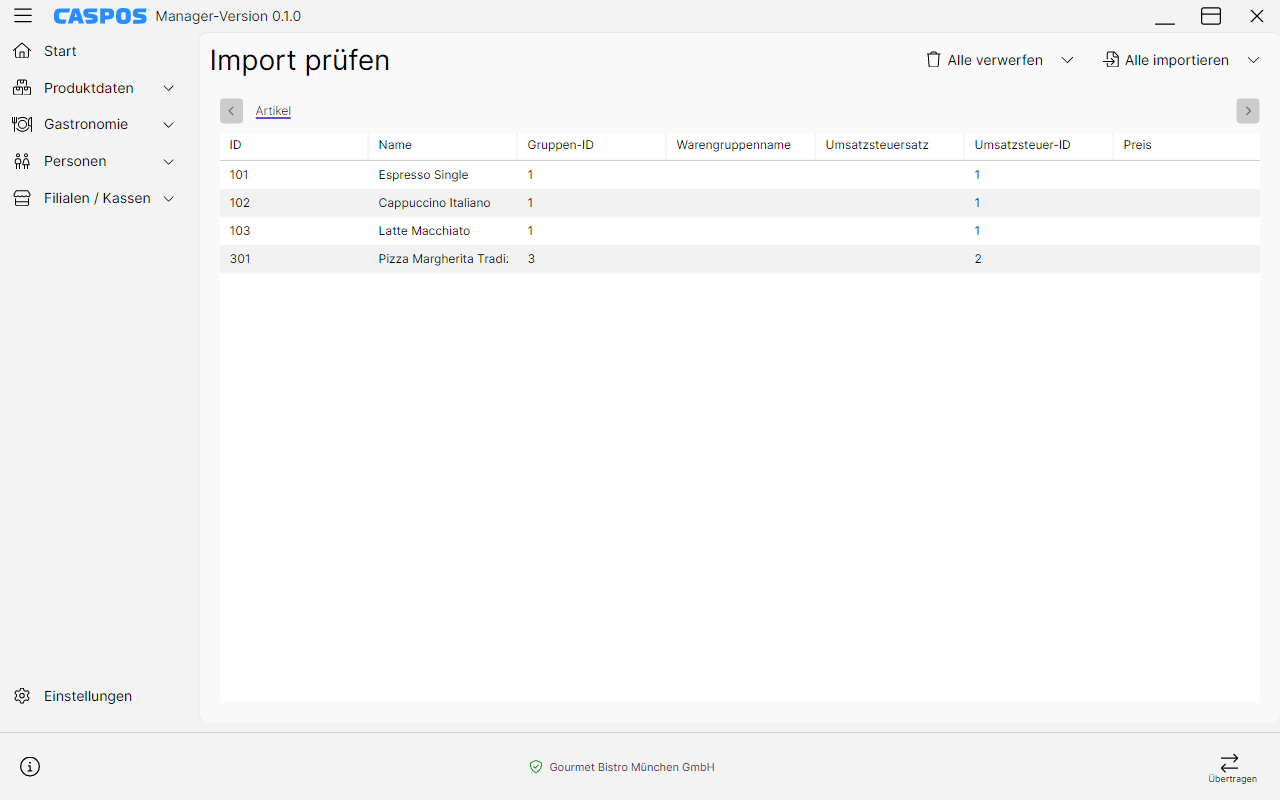Select the Latte Macchiato row
Image resolution: width=1280 pixels, height=800 pixels.
[x=740, y=231]
